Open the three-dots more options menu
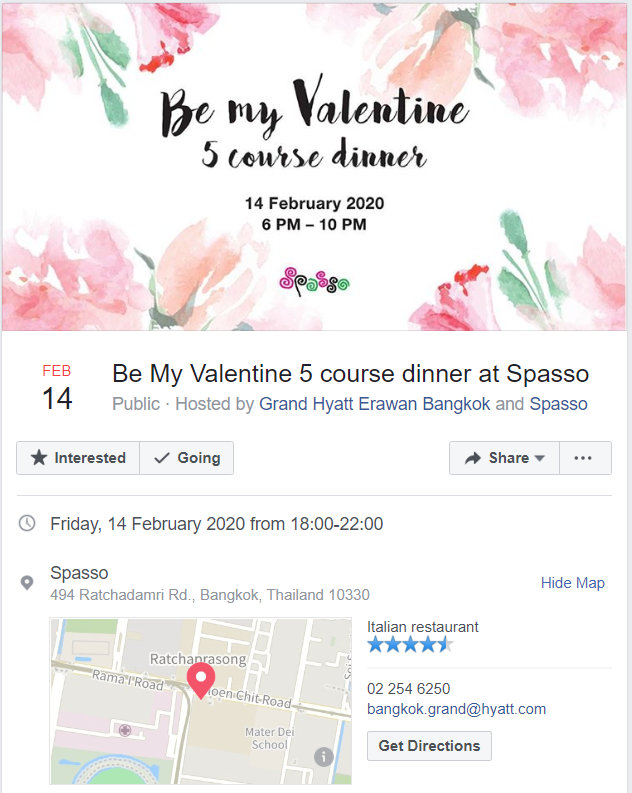The height and width of the screenshot is (793, 632). [583, 458]
